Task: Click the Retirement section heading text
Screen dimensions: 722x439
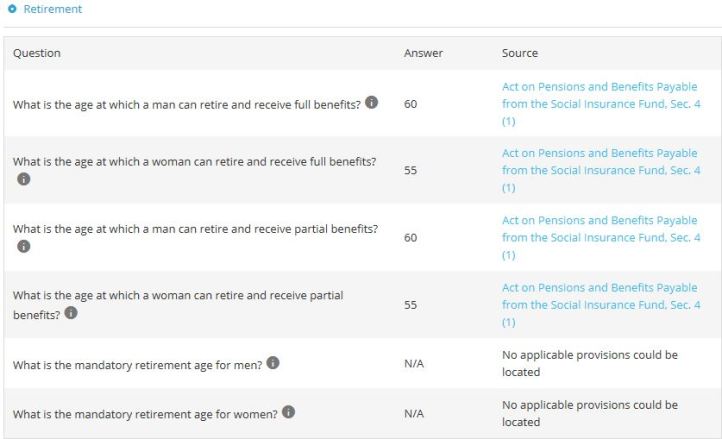Action: [52, 9]
